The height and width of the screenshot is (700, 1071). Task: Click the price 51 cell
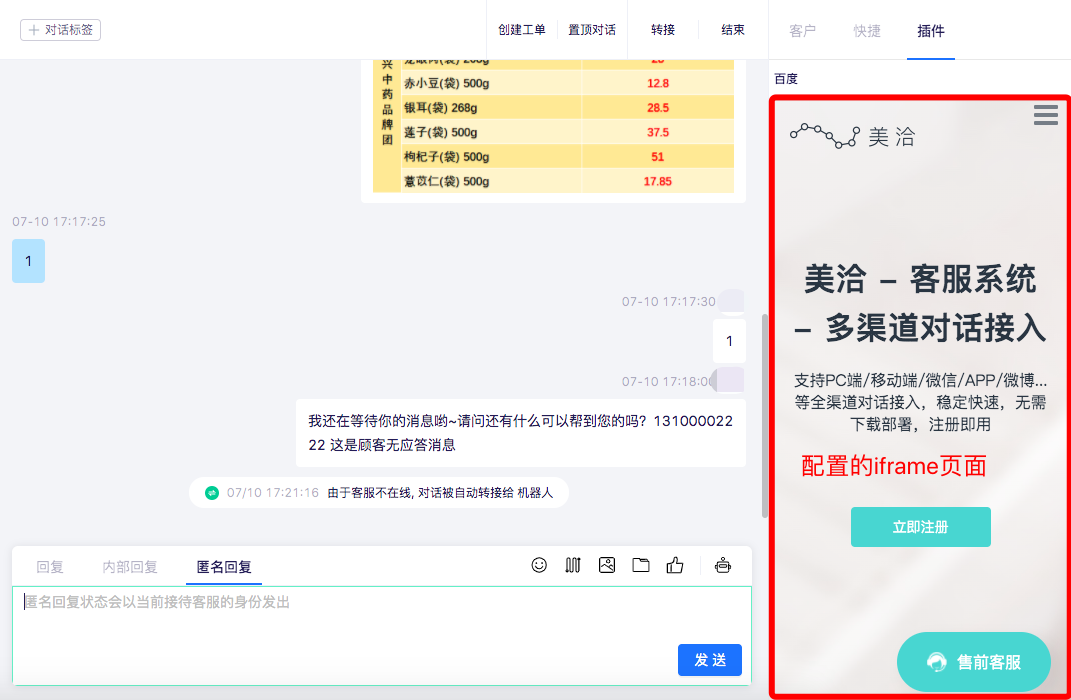(x=658, y=157)
